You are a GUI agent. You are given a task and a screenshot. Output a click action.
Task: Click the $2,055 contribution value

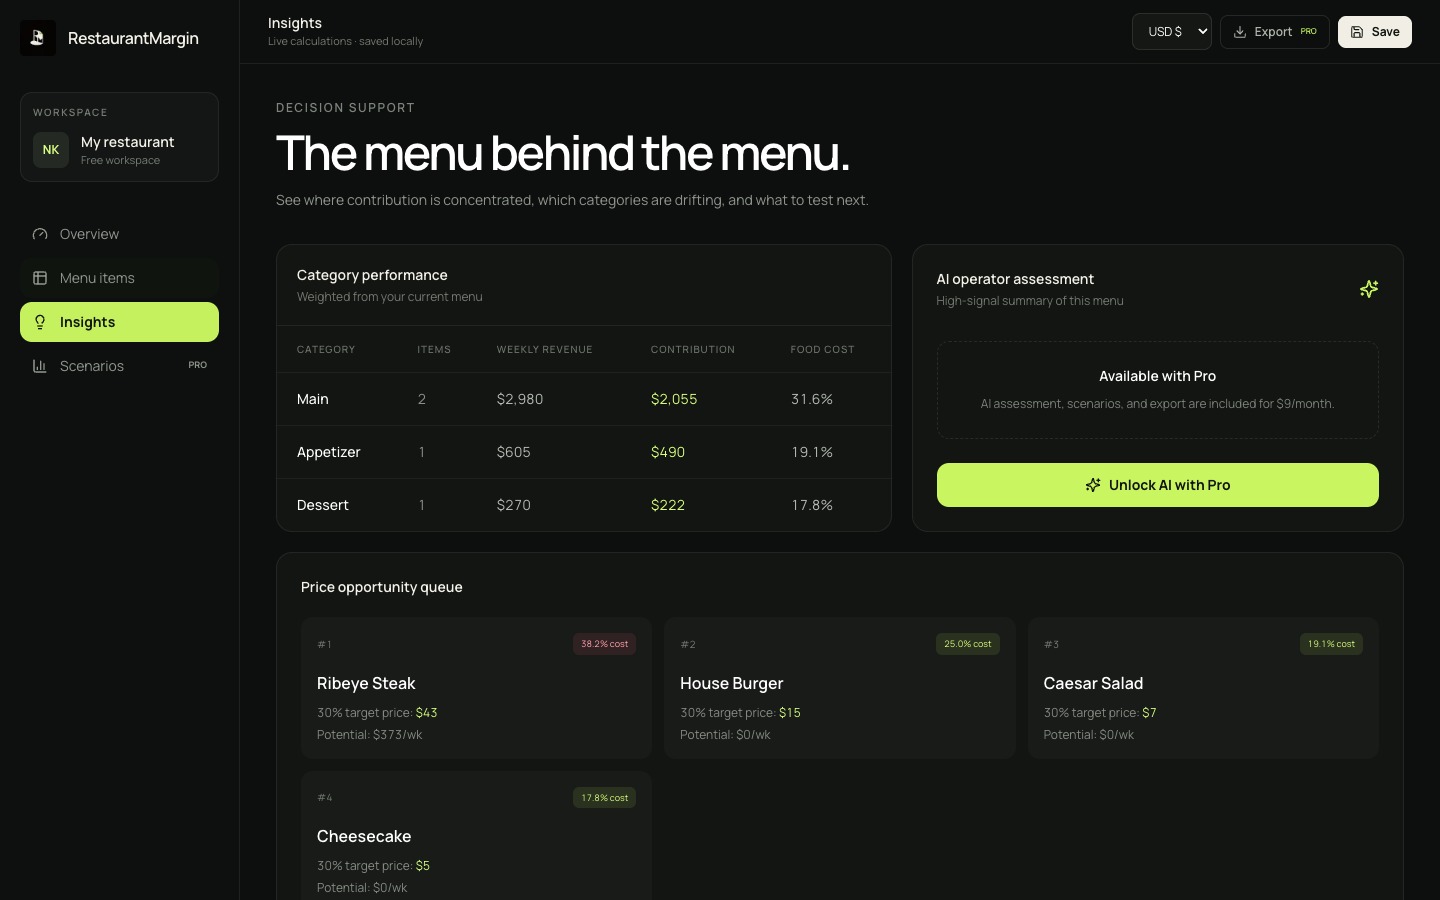[x=674, y=399]
